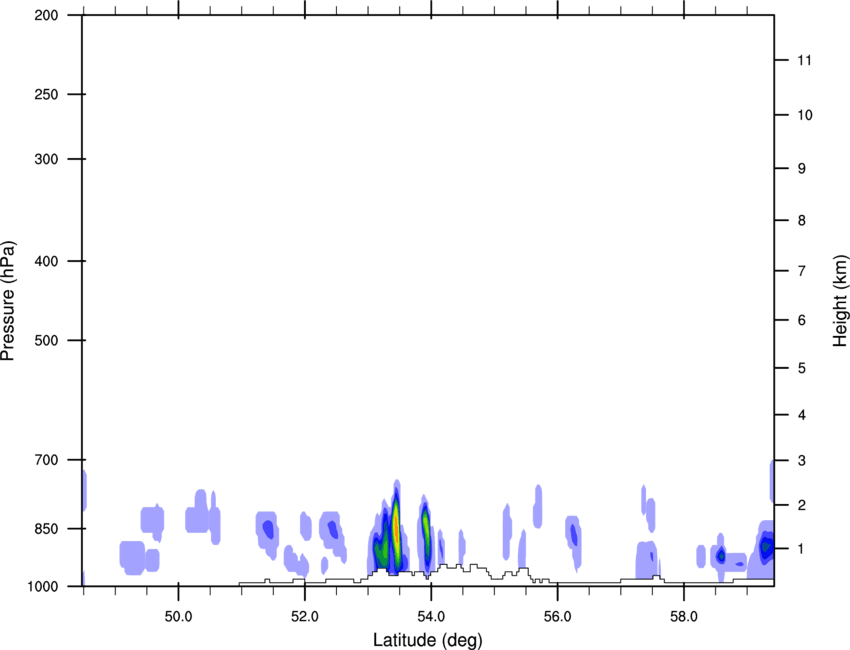Click the yellow-red peak contour core
The image size is (850, 650).
pyautogui.click(x=396, y=530)
